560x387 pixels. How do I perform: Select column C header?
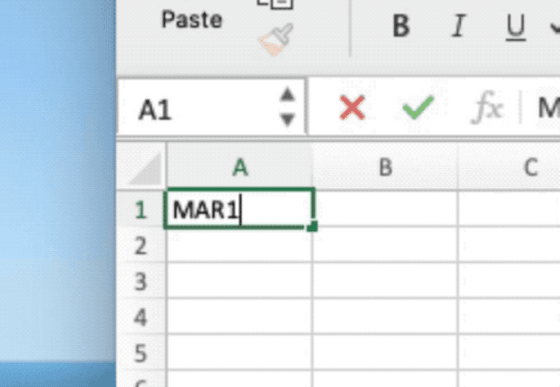coord(509,167)
